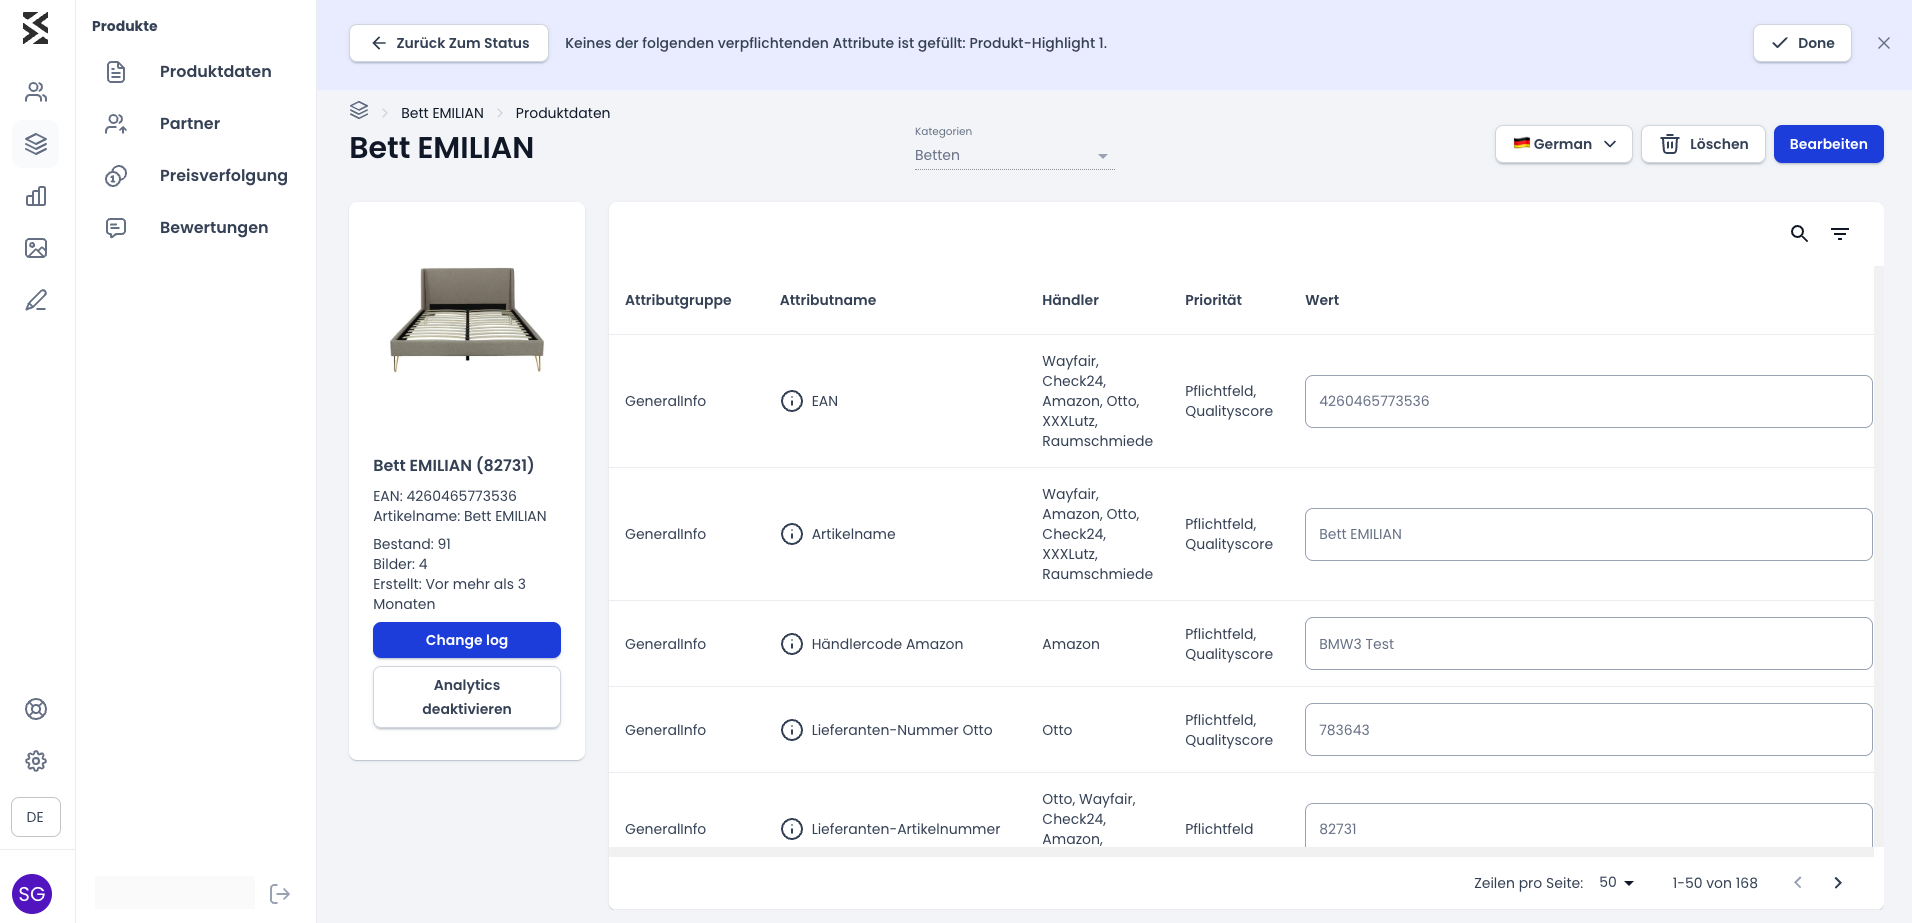
Task: Open the search icon above the attribute table
Action: pyautogui.click(x=1799, y=234)
